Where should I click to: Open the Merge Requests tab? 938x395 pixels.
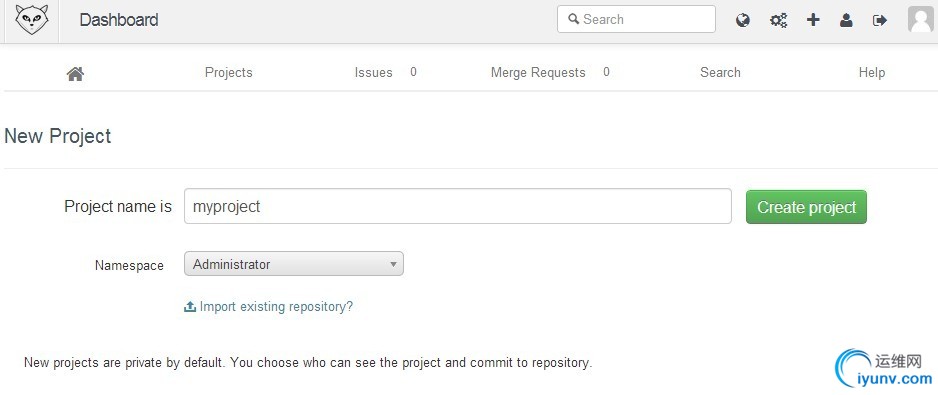click(538, 72)
